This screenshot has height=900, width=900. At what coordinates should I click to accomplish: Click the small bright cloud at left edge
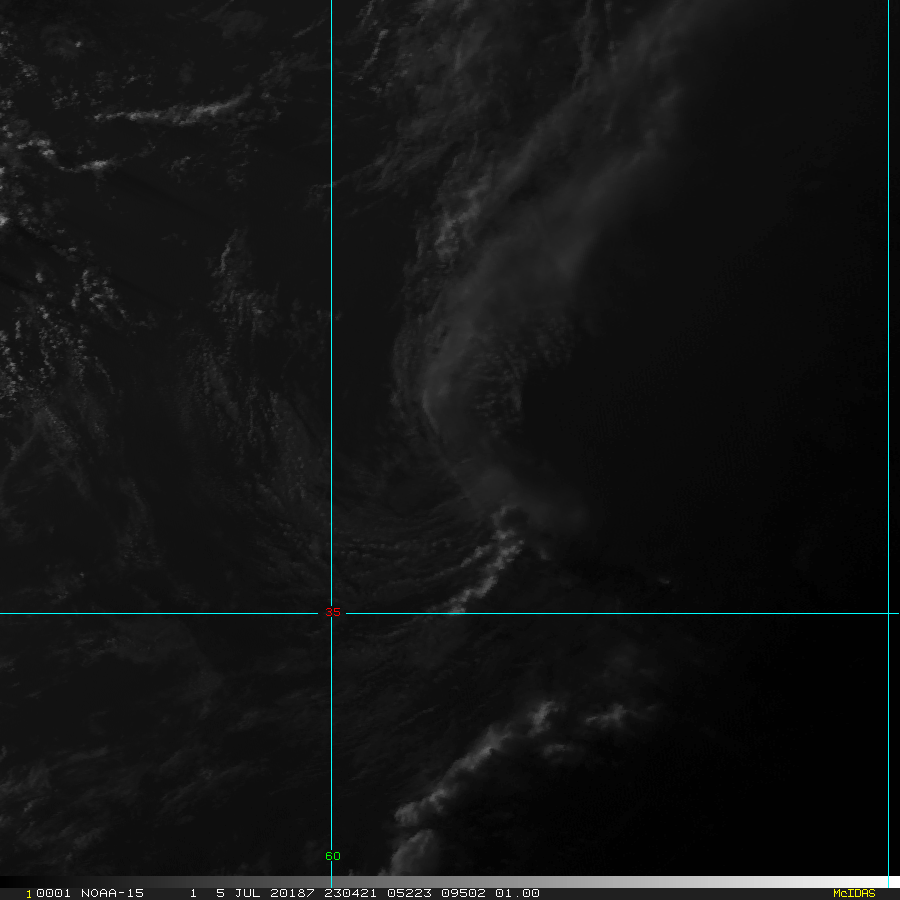pyautogui.click(x=5, y=218)
